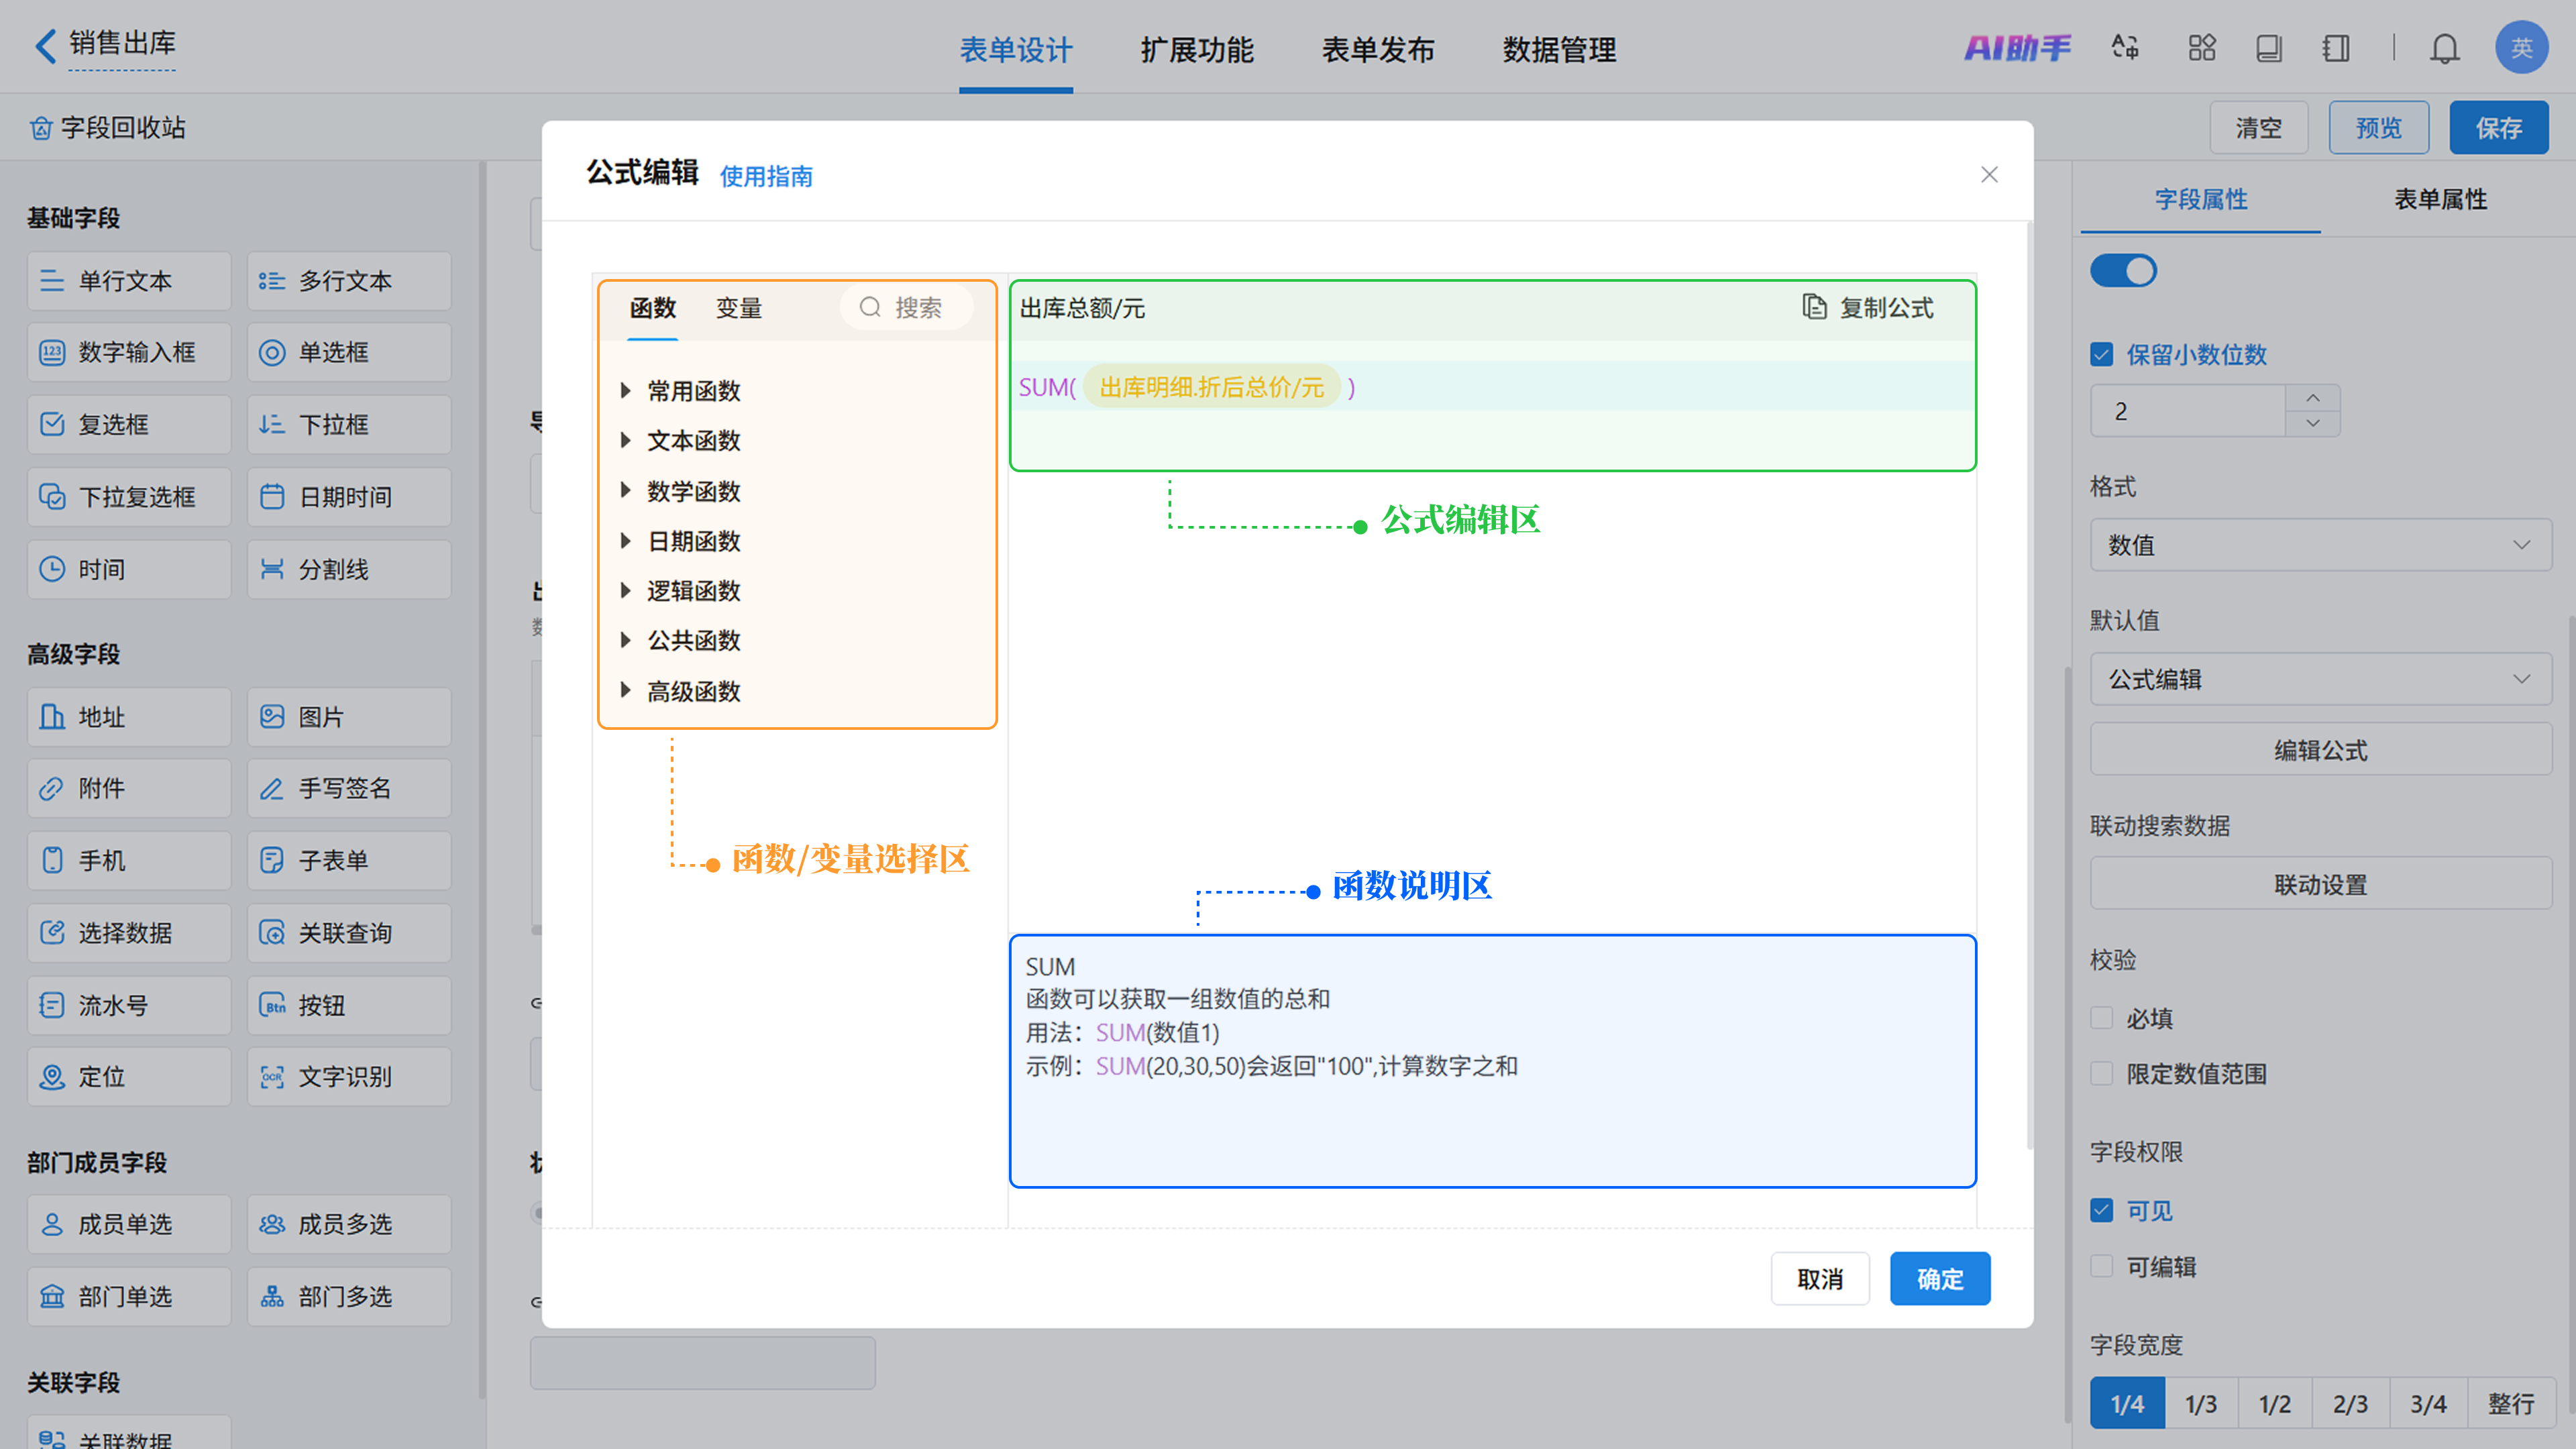Open the 格式 数值 dropdown
Viewport: 2576px width, 1449px height.
2319,545
